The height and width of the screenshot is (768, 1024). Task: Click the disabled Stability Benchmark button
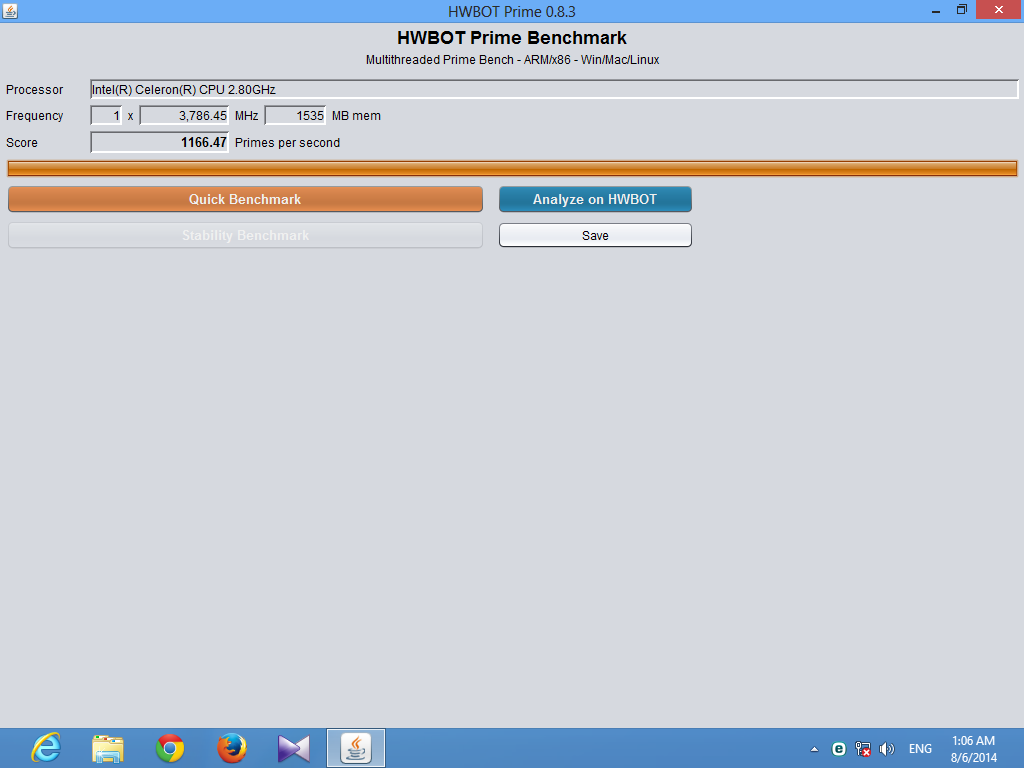[246, 235]
